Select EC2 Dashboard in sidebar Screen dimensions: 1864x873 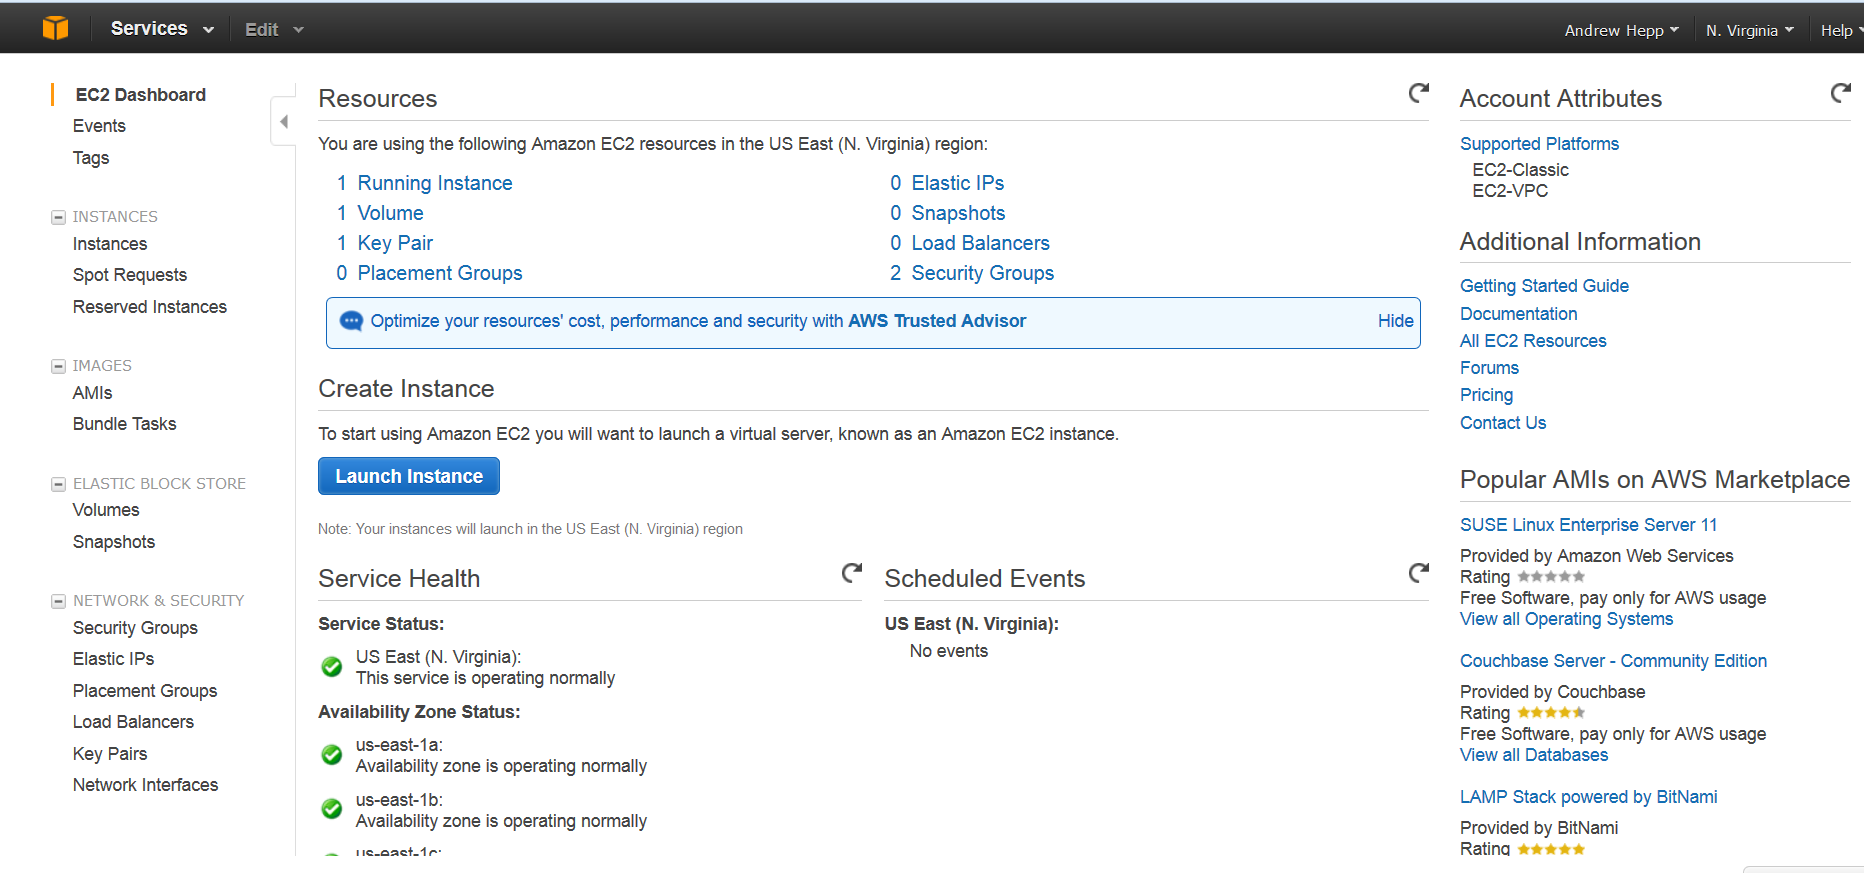[x=141, y=95]
